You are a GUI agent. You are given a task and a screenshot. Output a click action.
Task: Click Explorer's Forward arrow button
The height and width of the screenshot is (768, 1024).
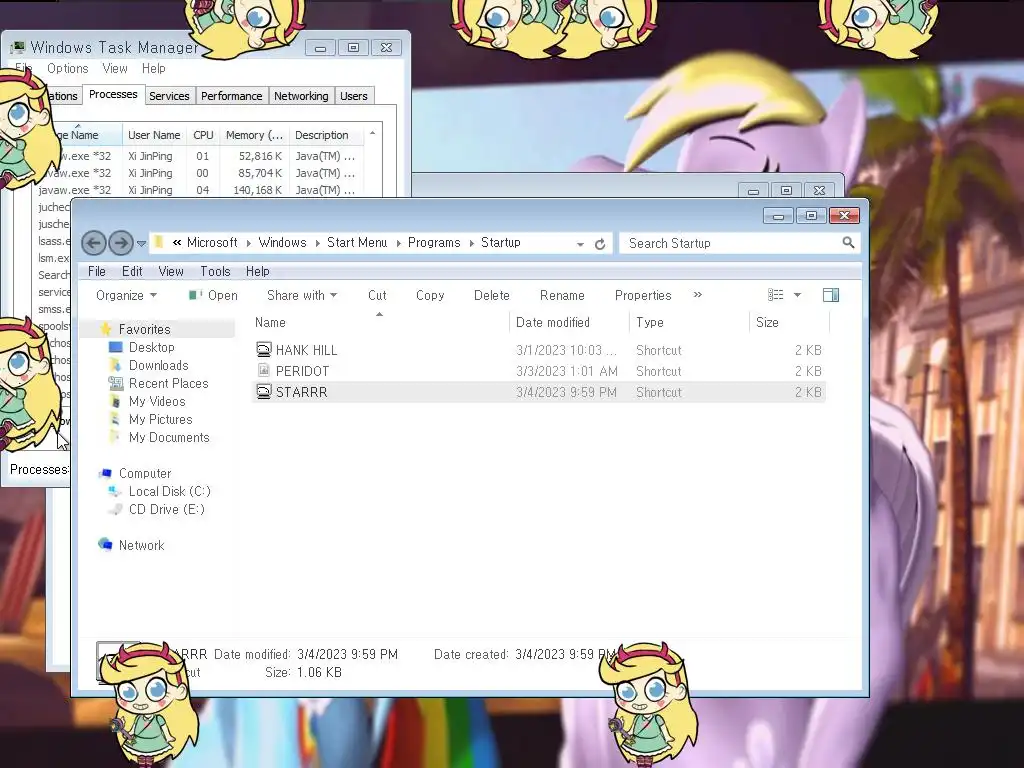point(121,243)
